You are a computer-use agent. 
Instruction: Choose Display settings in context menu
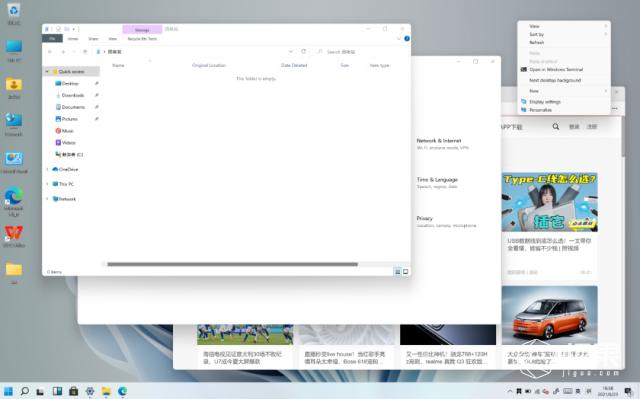pyautogui.click(x=564, y=102)
